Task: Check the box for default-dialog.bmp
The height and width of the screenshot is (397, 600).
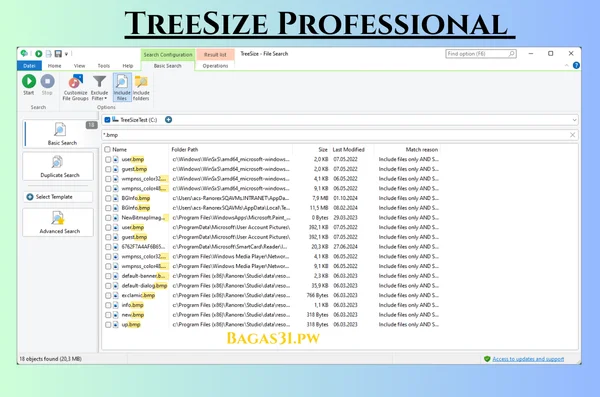Action: [x=108, y=286]
